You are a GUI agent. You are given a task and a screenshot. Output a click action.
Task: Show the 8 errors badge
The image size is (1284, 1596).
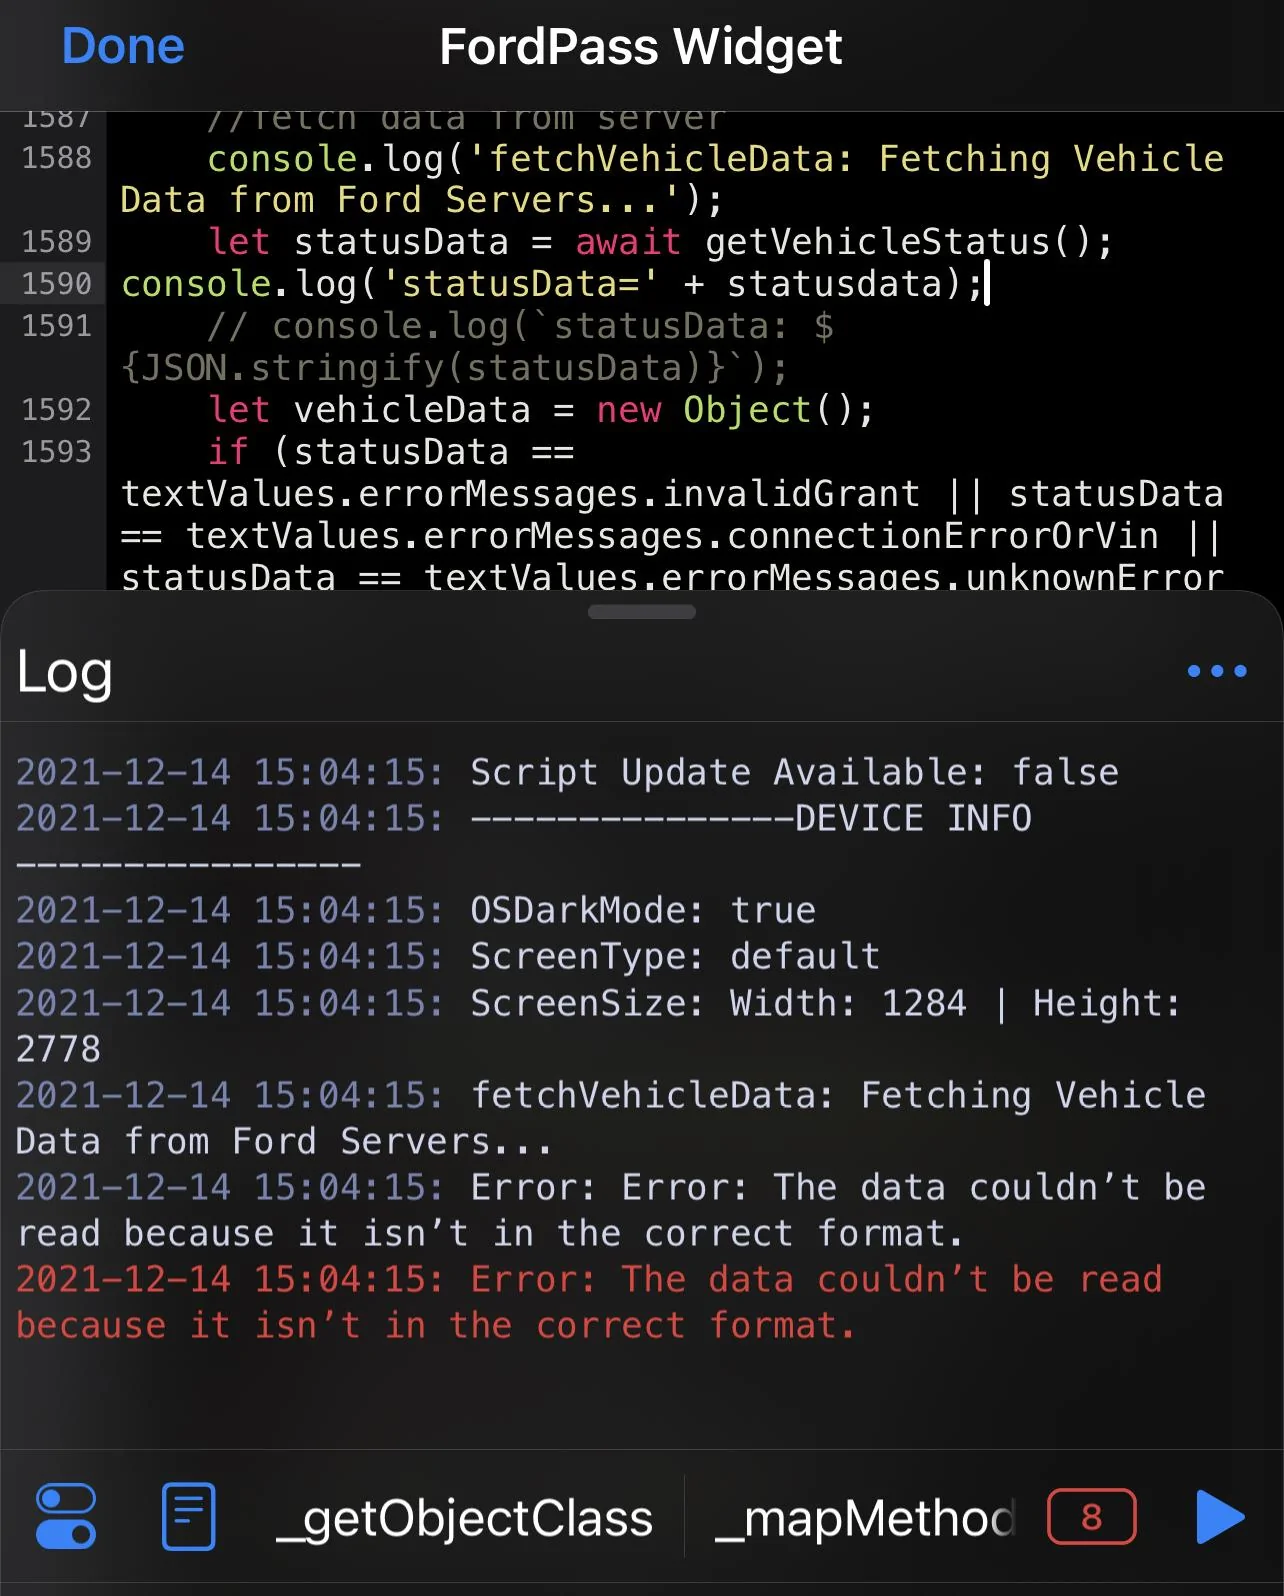1091,1516
